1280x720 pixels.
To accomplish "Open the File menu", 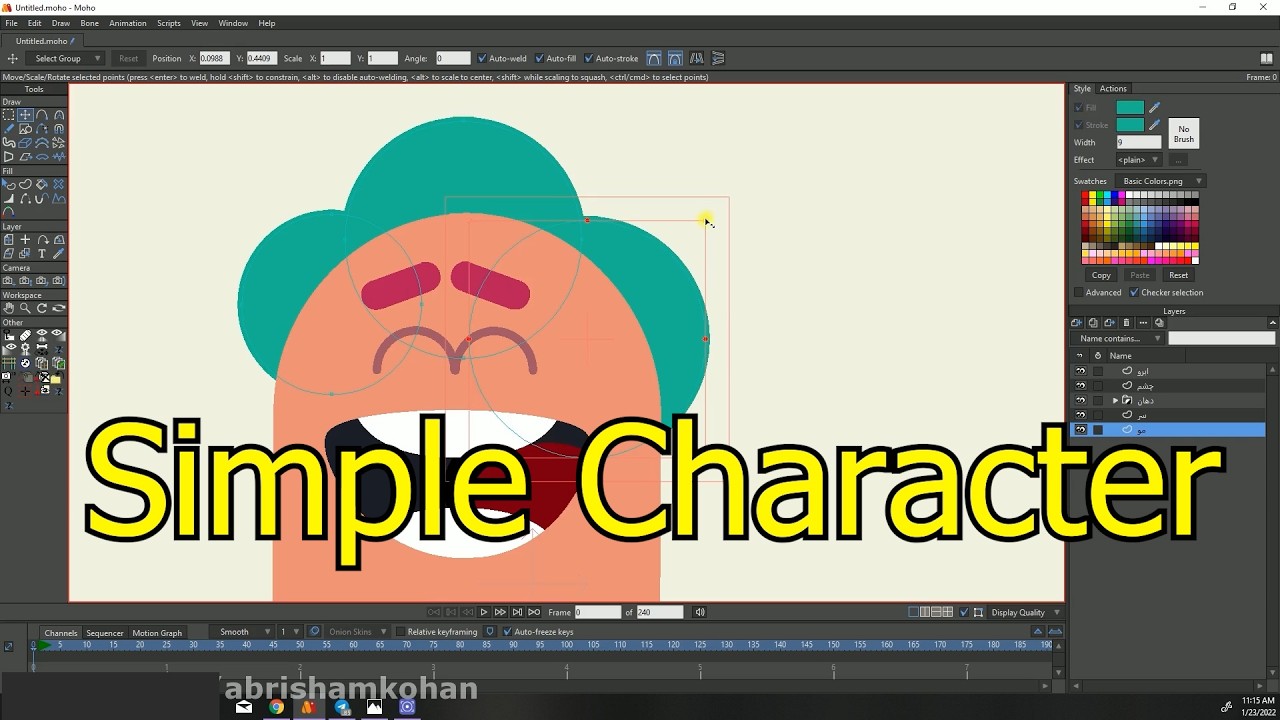I will (x=11, y=23).
